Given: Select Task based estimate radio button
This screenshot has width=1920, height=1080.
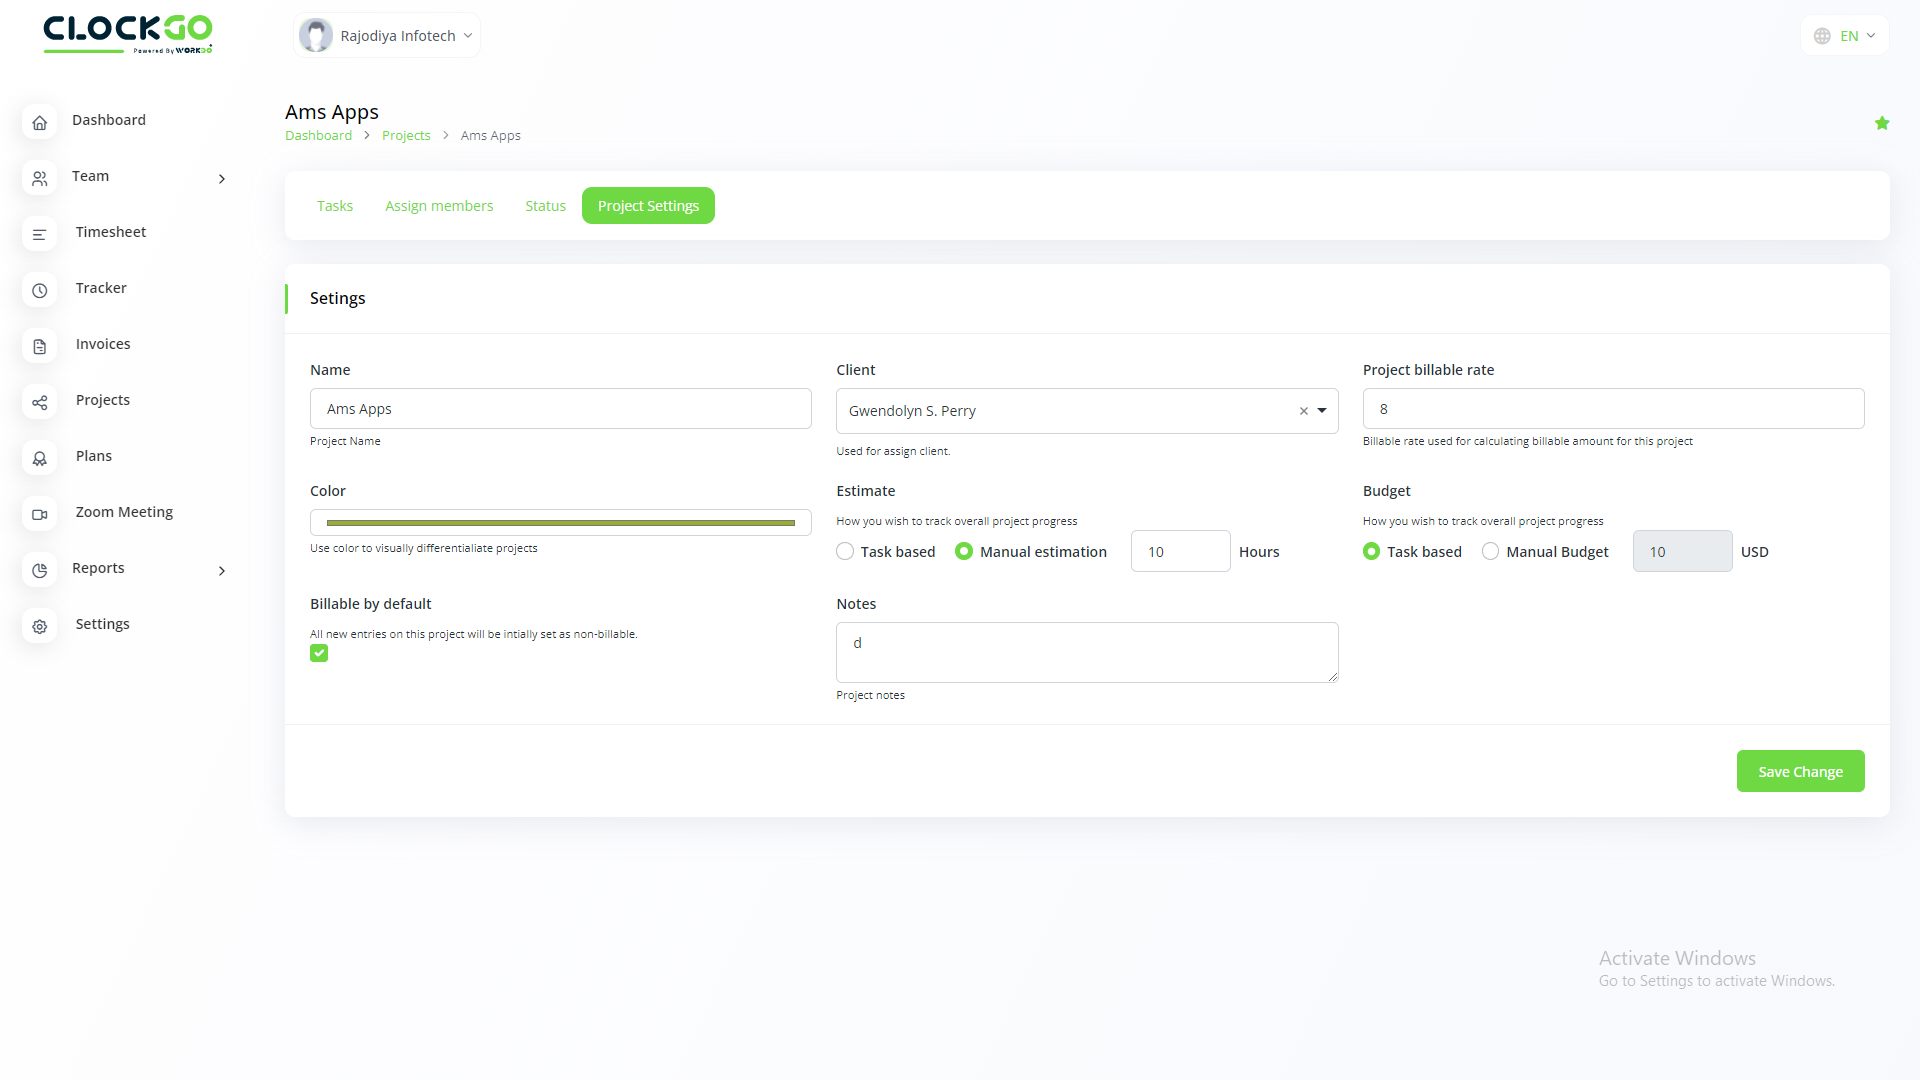Looking at the screenshot, I should pos(845,551).
